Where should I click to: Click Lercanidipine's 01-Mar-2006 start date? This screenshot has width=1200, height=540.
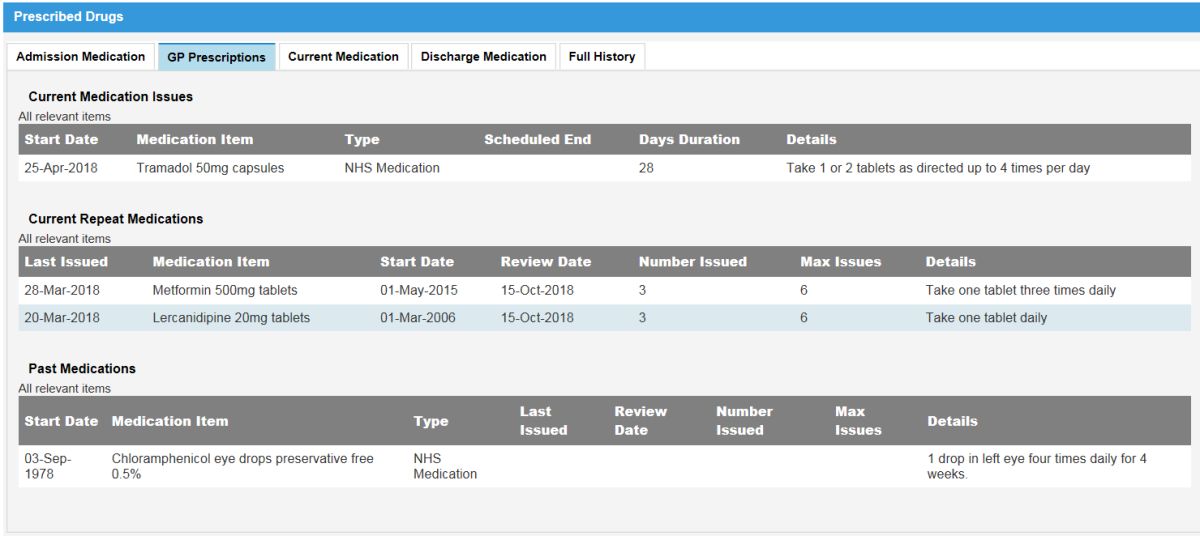coord(417,318)
